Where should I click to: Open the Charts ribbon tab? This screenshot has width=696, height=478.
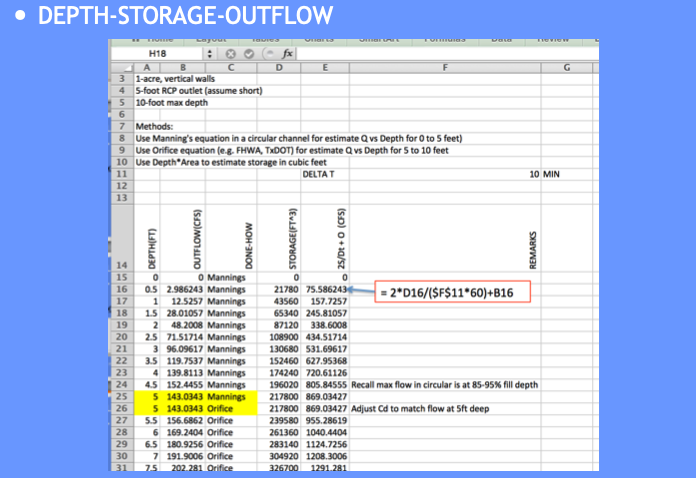pyautogui.click(x=319, y=40)
